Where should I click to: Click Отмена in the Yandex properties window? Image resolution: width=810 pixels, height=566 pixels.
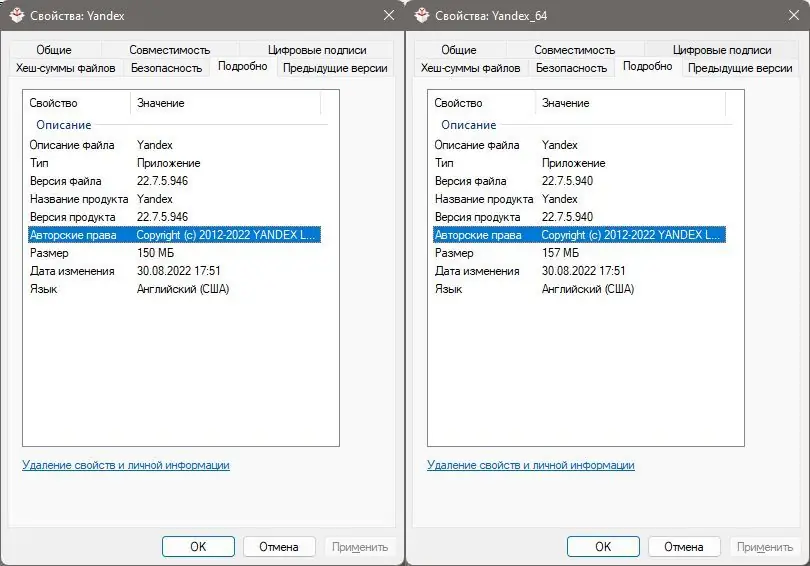coord(279,546)
